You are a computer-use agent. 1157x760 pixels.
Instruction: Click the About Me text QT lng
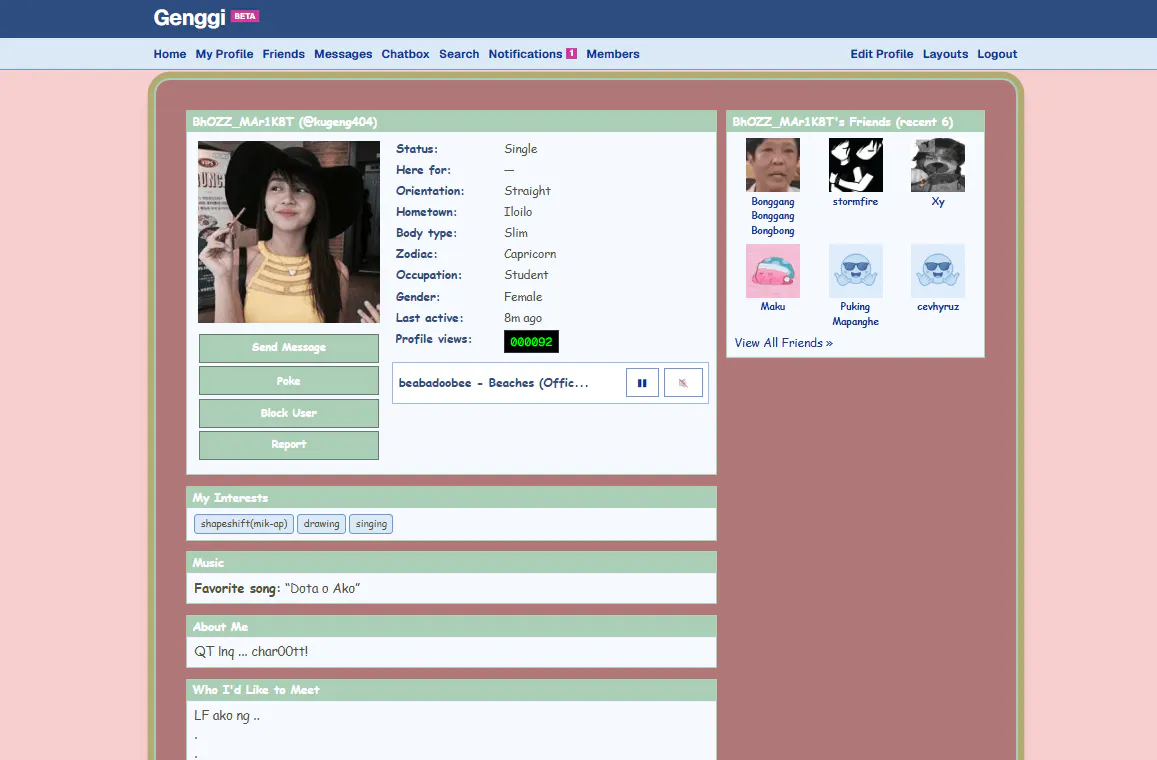click(251, 652)
